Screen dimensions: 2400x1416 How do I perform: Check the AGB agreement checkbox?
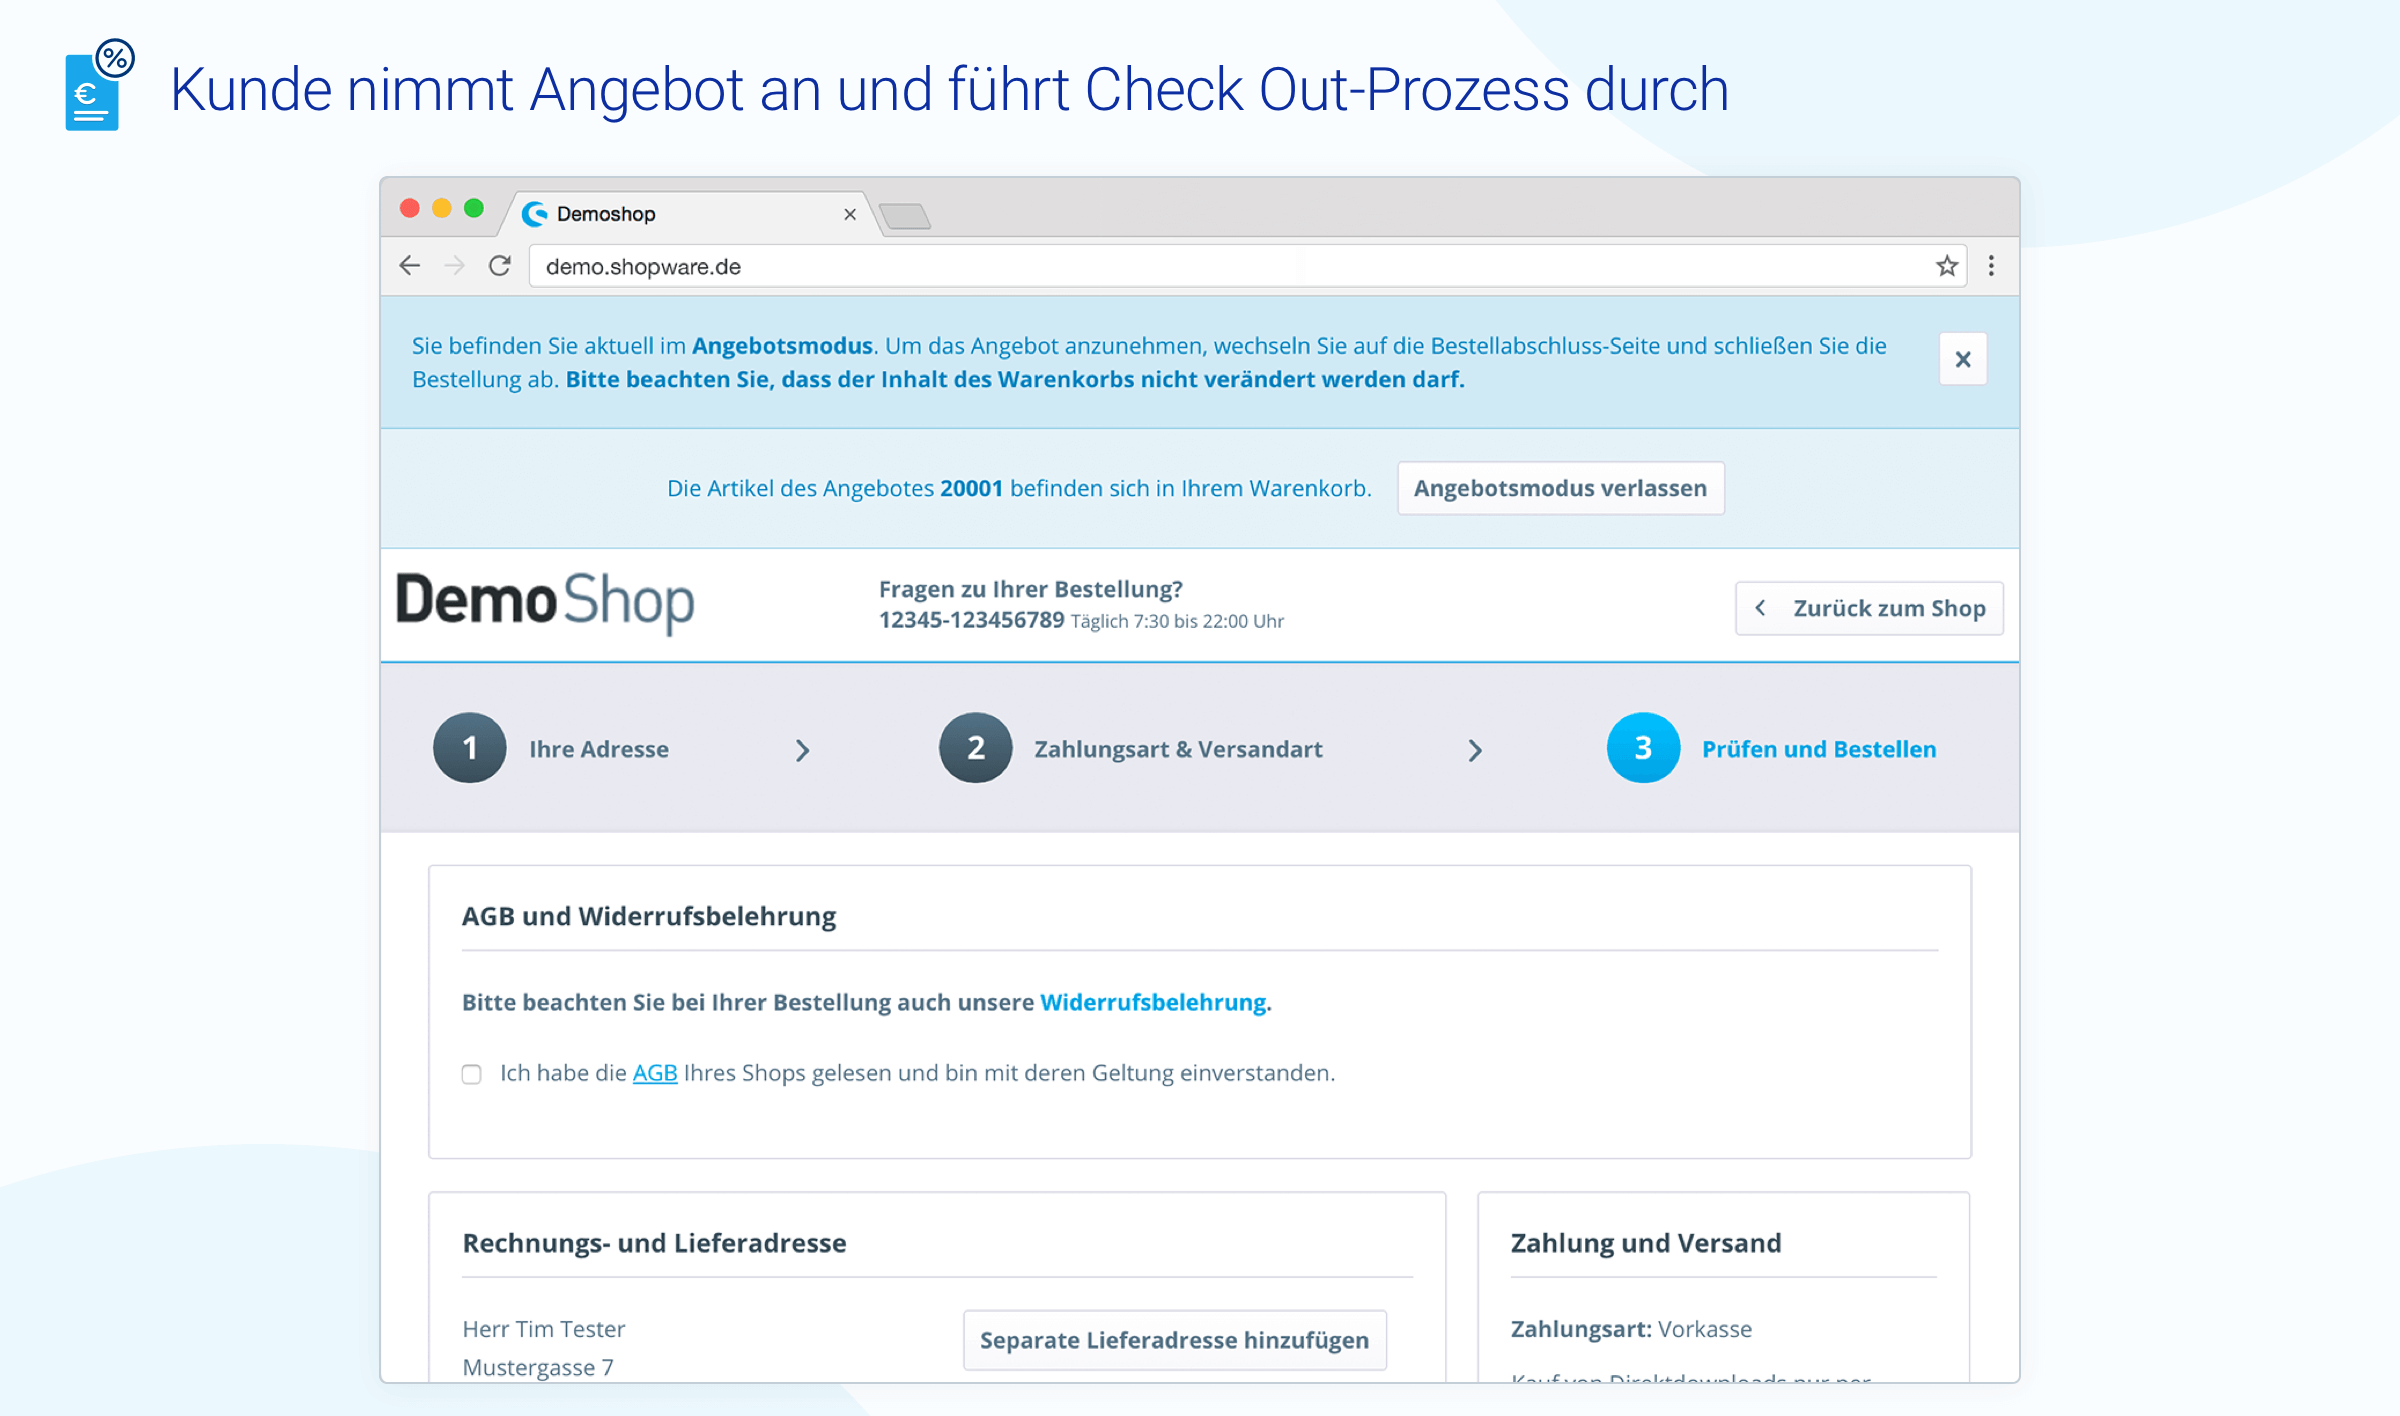(472, 1074)
